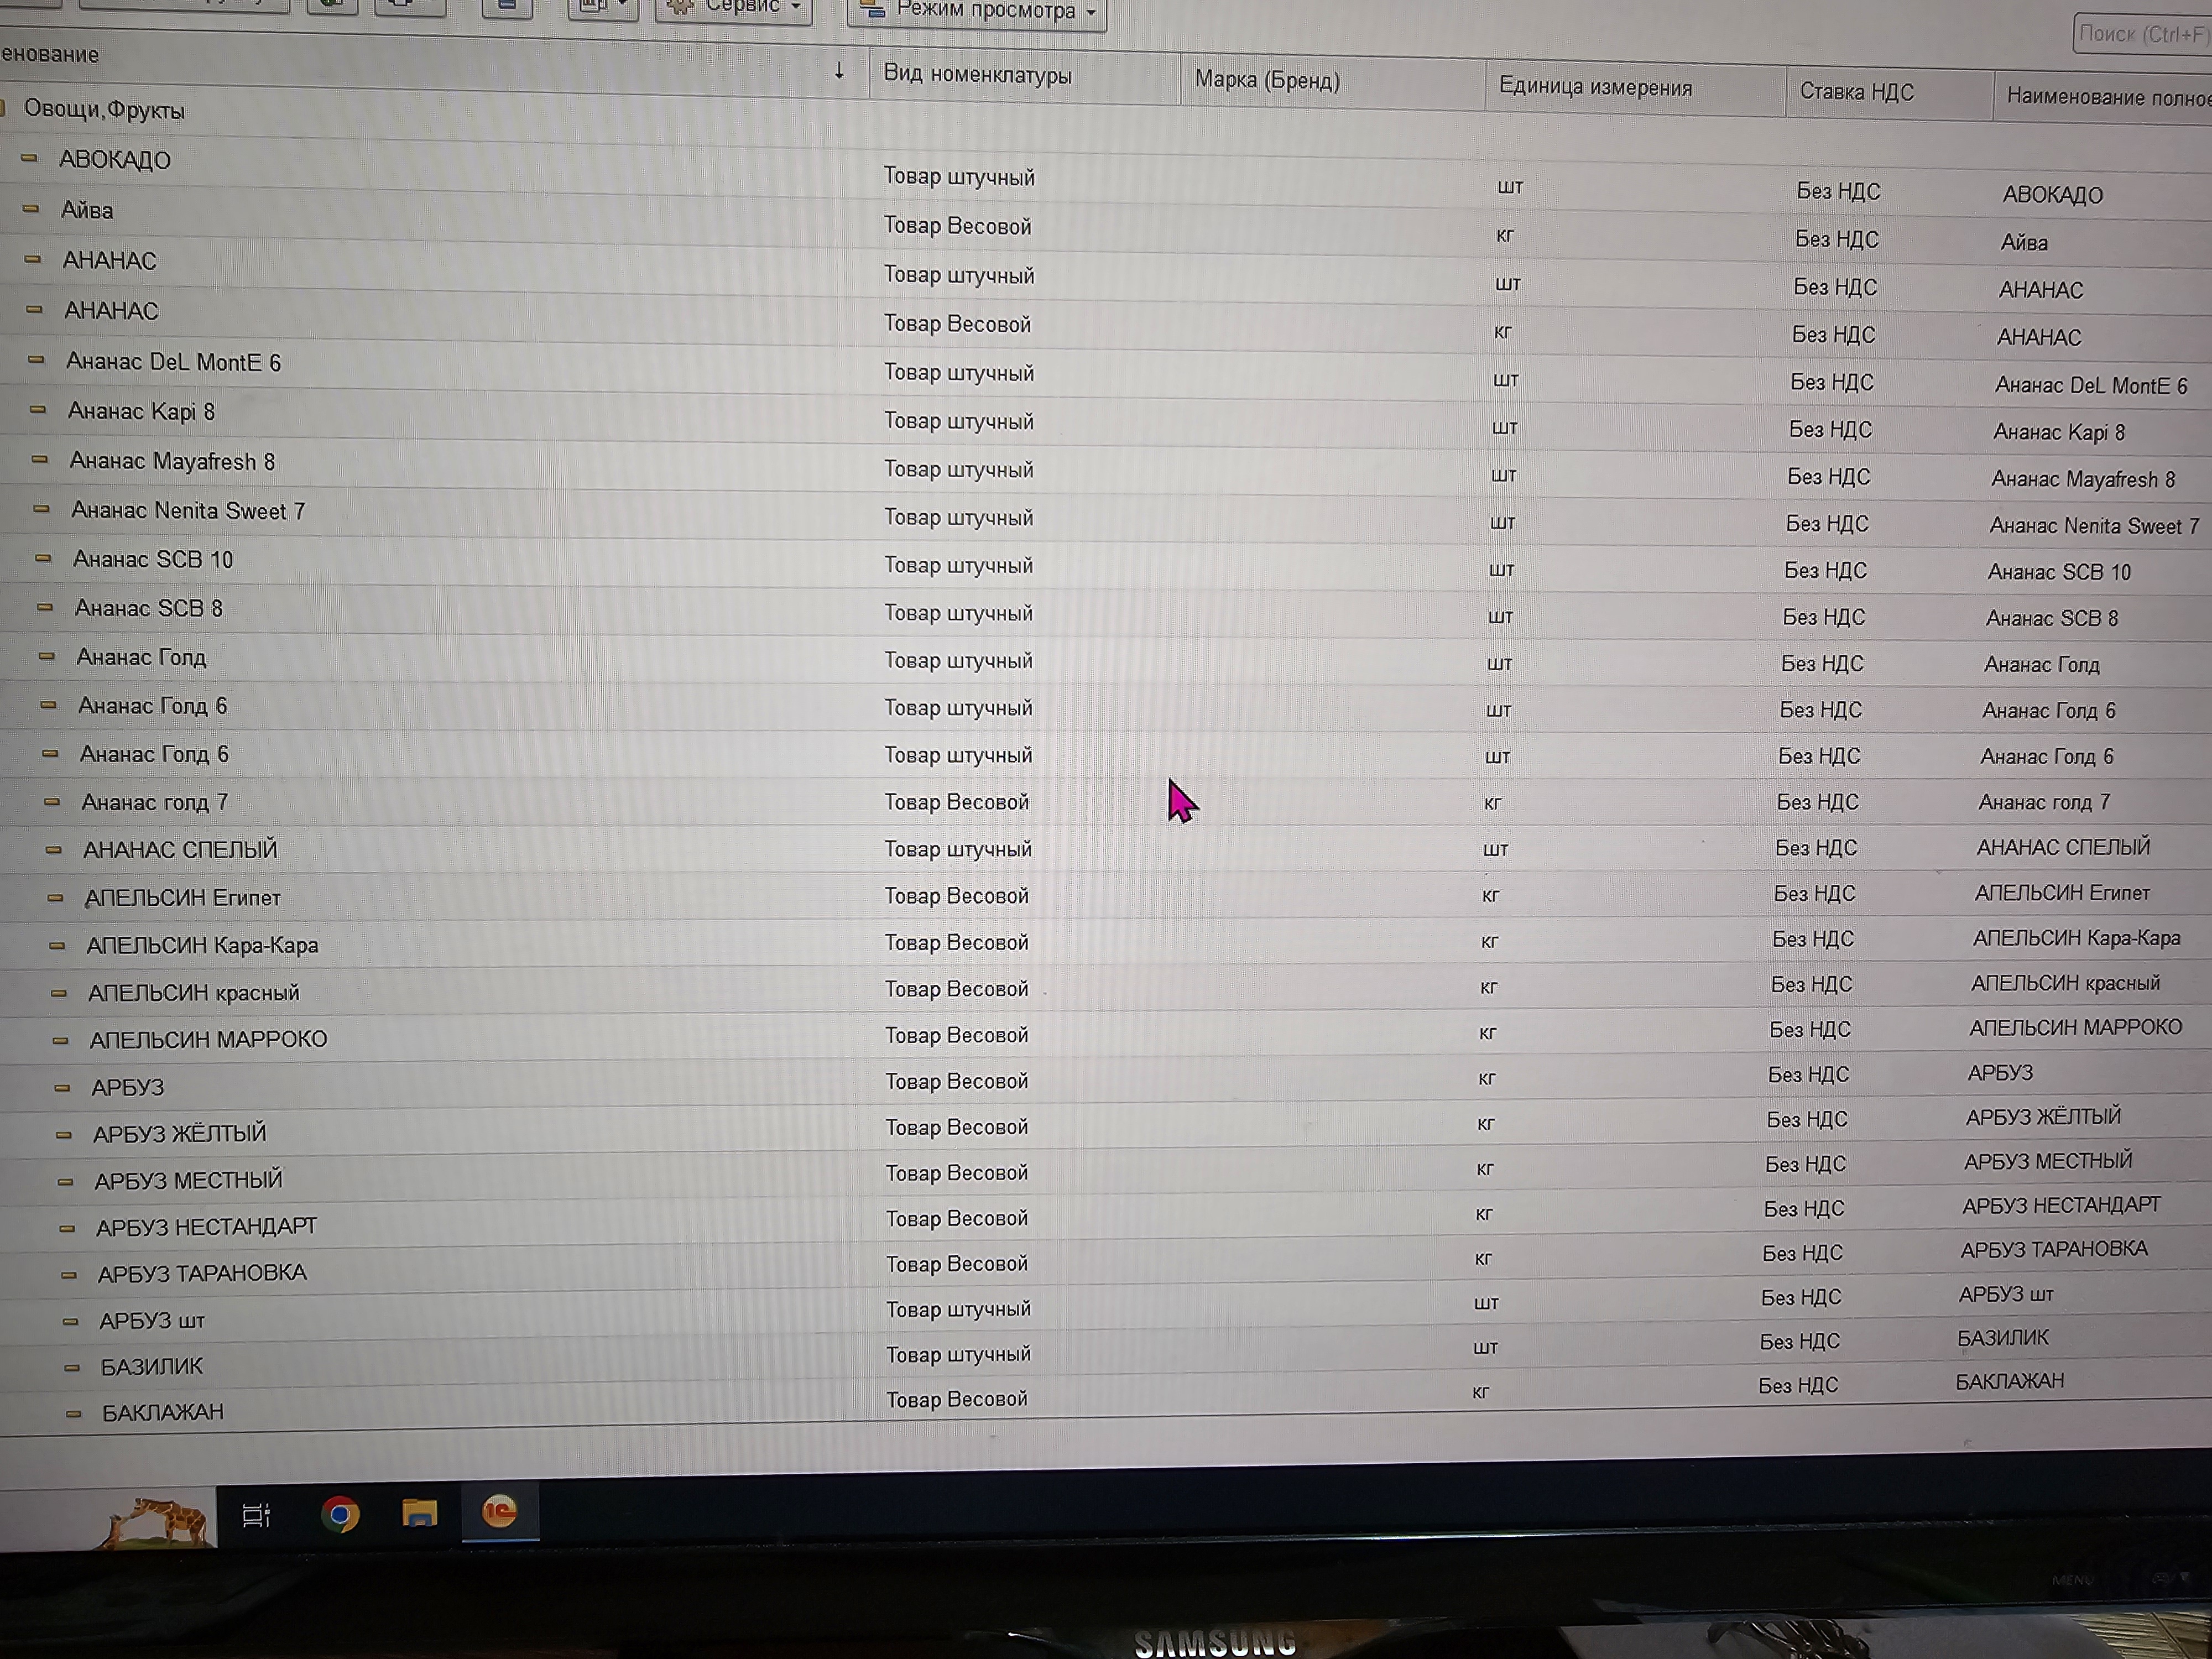The width and height of the screenshot is (2212, 1659).
Task: Click the item icon beside АРБУЗ ЖЁЛТЫЙ
Action: [64, 1134]
